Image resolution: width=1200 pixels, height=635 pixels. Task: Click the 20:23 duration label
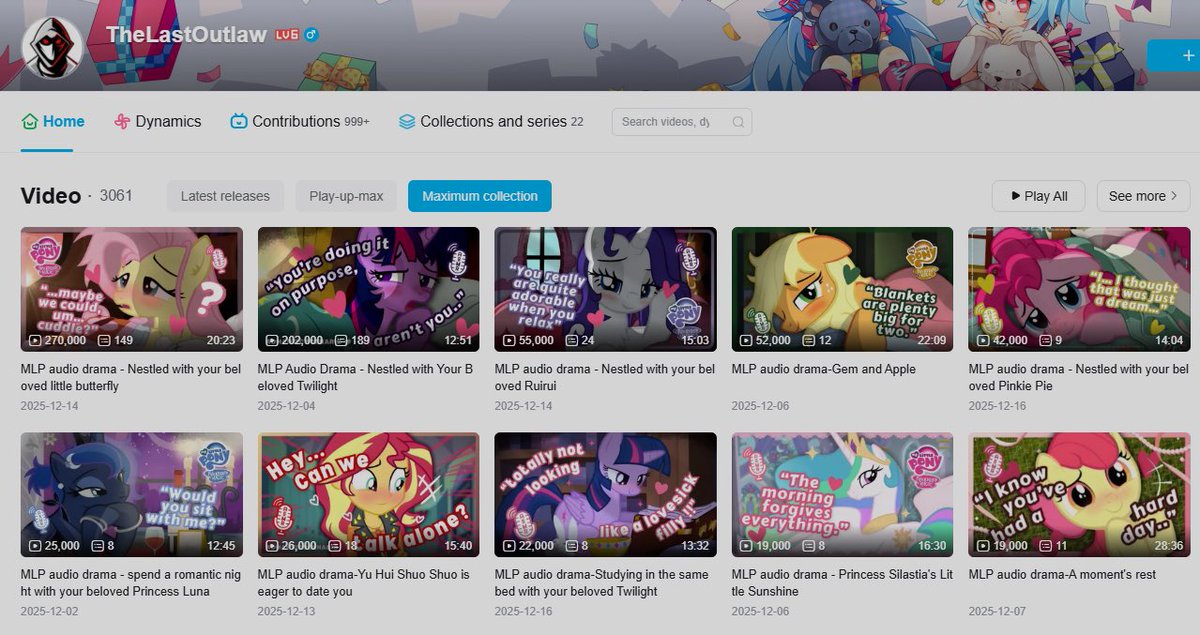(220, 340)
